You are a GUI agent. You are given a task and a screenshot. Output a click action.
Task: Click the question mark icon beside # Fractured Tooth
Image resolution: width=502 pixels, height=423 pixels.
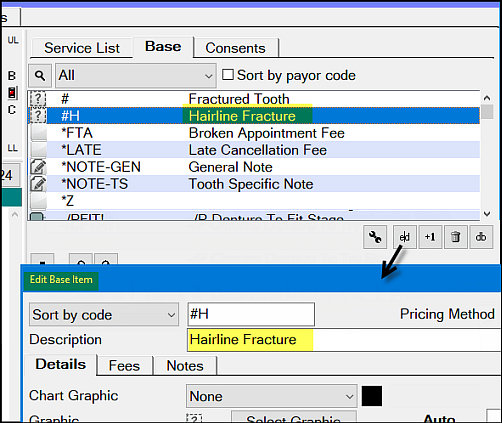pos(38,99)
